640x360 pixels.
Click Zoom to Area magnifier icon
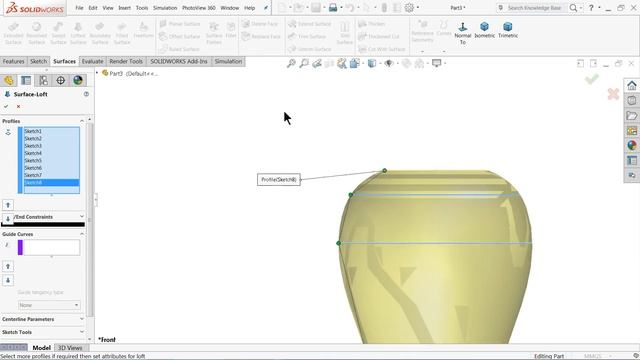click(x=304, y=63)
